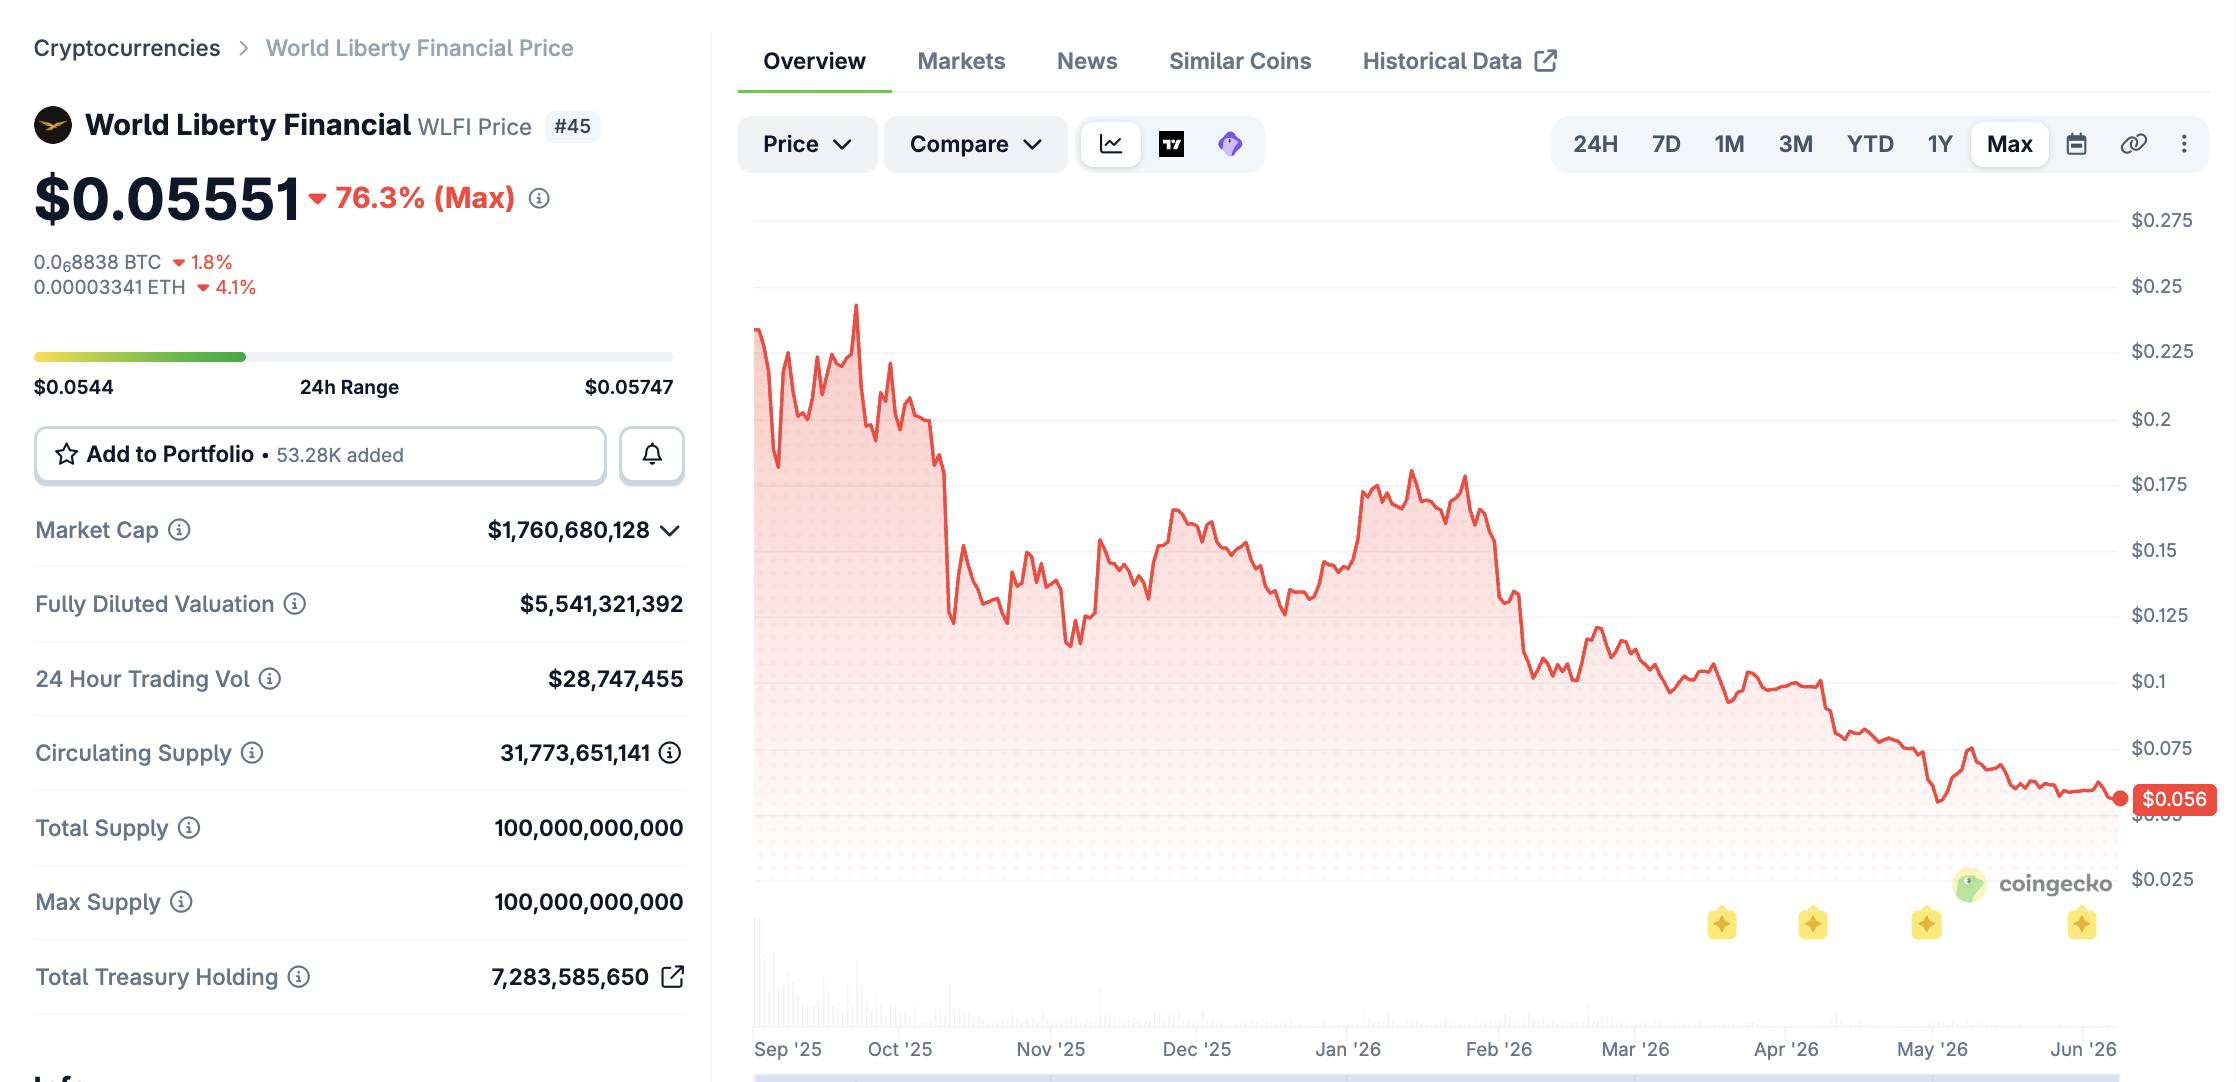This screenshot has width=2236, height=1082.
Task: Open the Total Supply info icon
Action: [189, 828]
